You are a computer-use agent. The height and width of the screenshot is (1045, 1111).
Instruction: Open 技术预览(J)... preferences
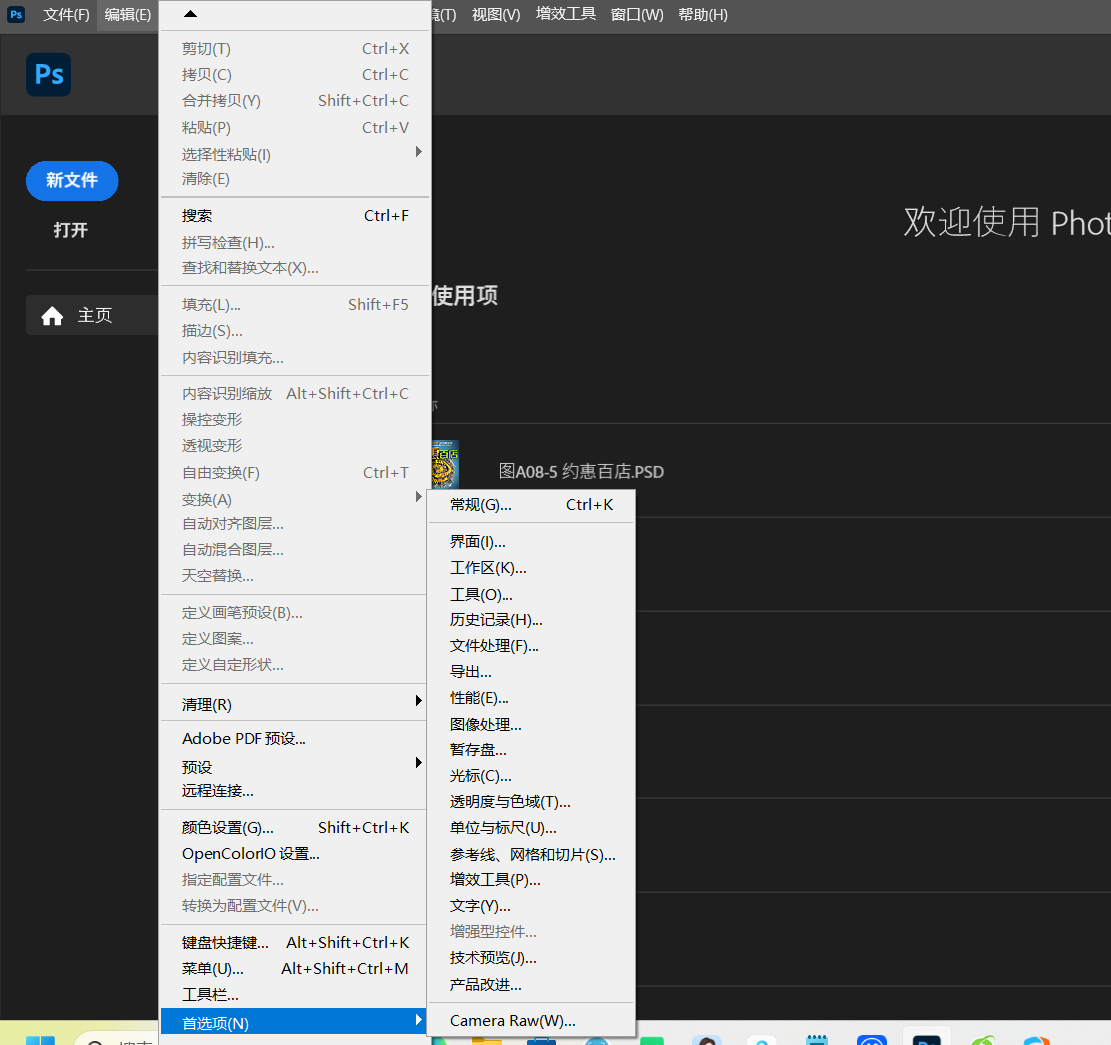[531, 958]
